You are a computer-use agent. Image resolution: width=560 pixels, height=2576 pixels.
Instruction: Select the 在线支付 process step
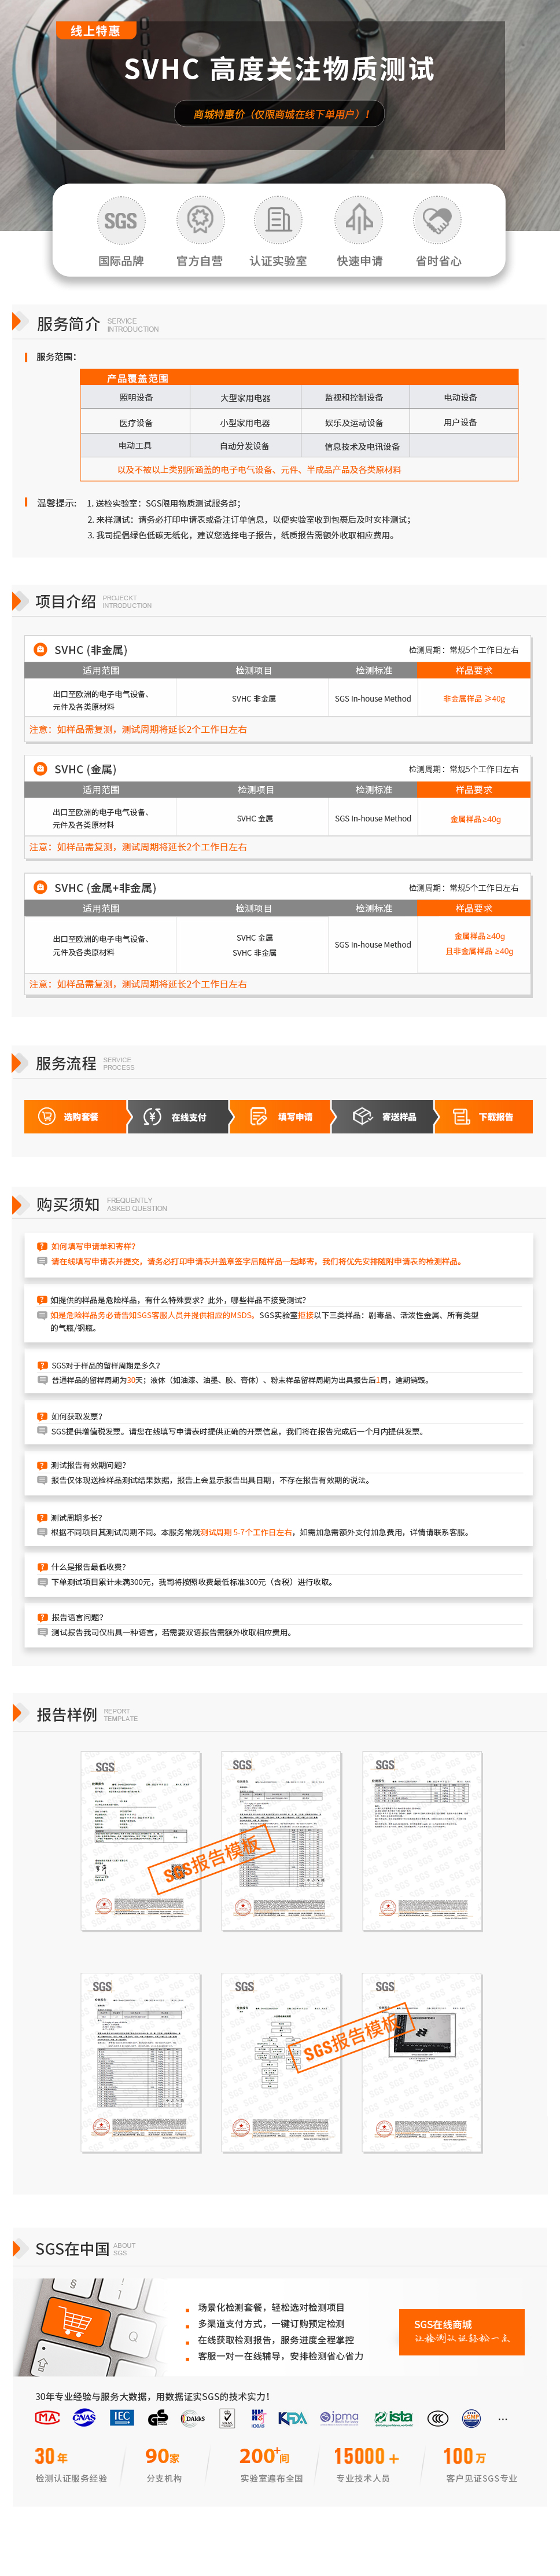pyautogui.click(x=179, y=1116)
